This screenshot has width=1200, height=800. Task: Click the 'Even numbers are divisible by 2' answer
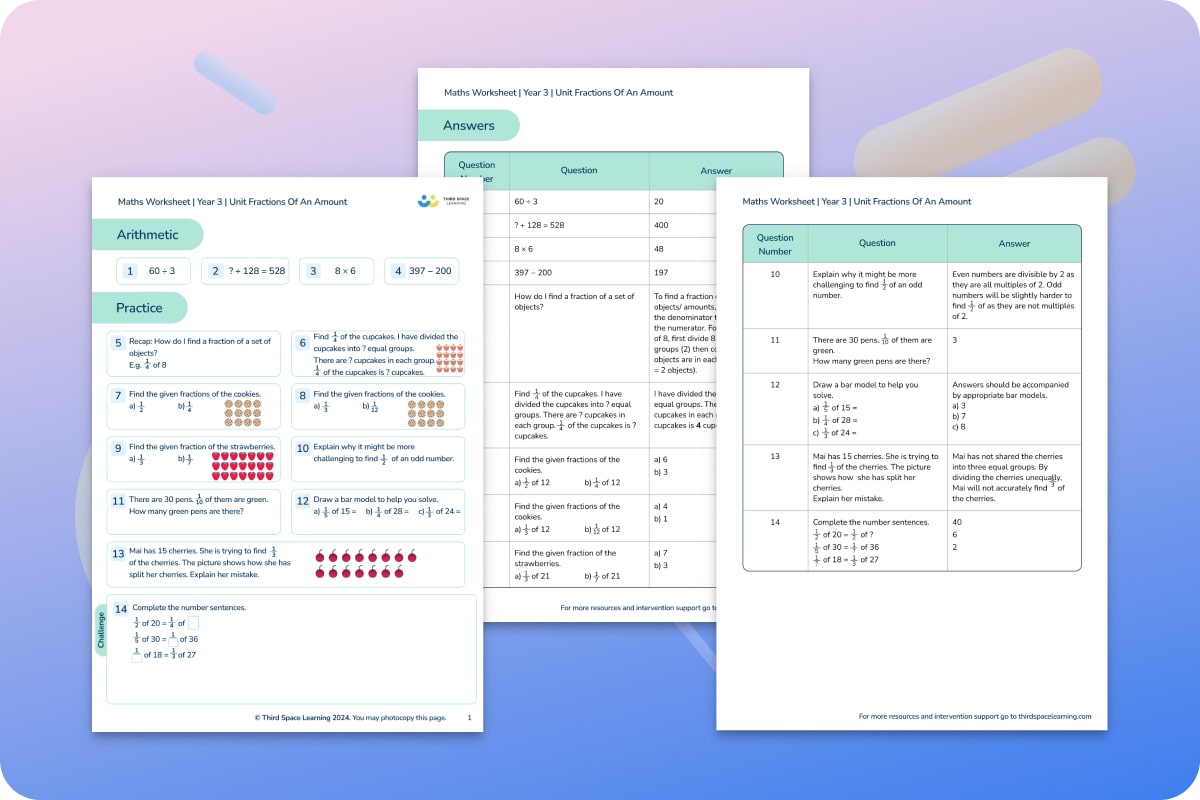pos(1013,296)
